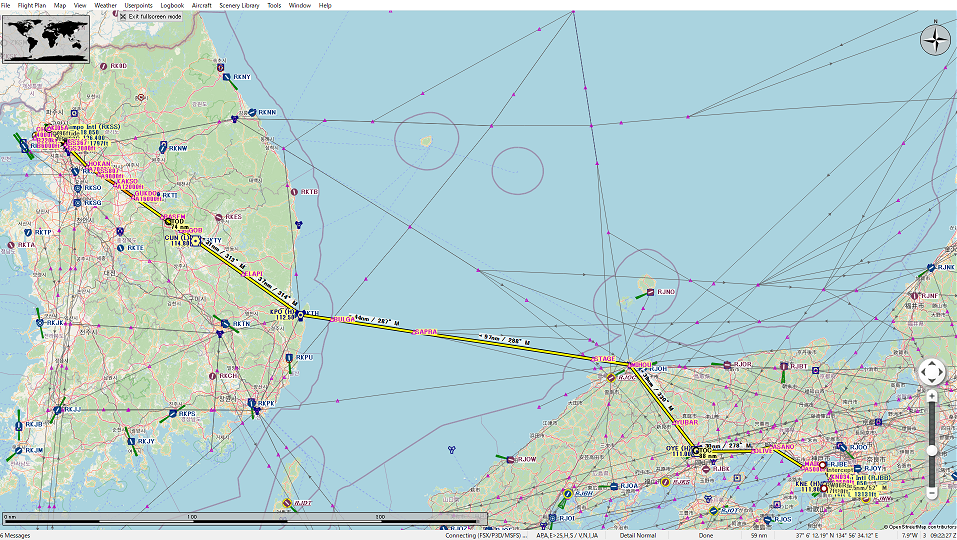Open the Scenery Library menu
957x540 pixels.
[239, 5]
